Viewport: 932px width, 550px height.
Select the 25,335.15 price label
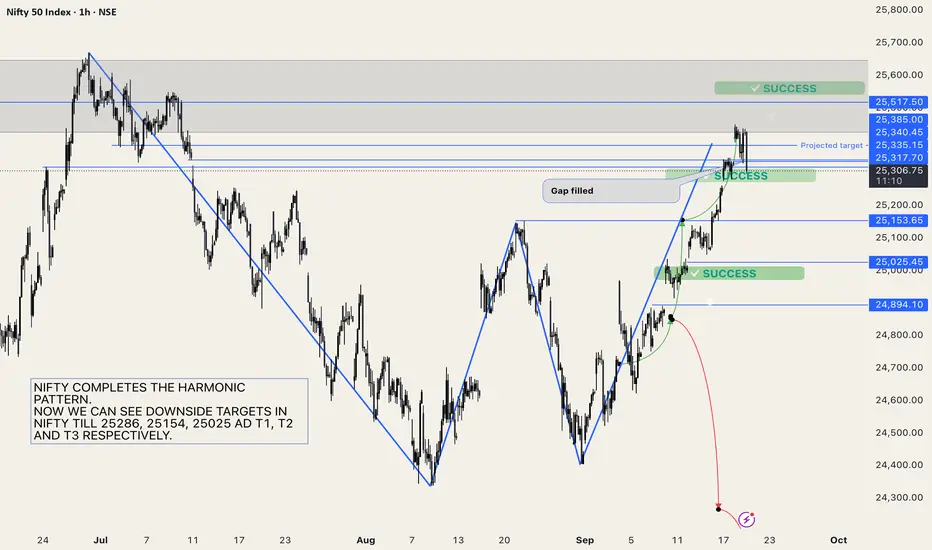899,145
